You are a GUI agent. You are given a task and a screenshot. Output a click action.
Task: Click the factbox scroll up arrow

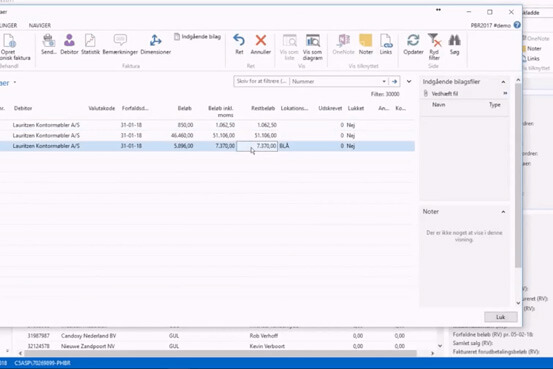(518, 80)
